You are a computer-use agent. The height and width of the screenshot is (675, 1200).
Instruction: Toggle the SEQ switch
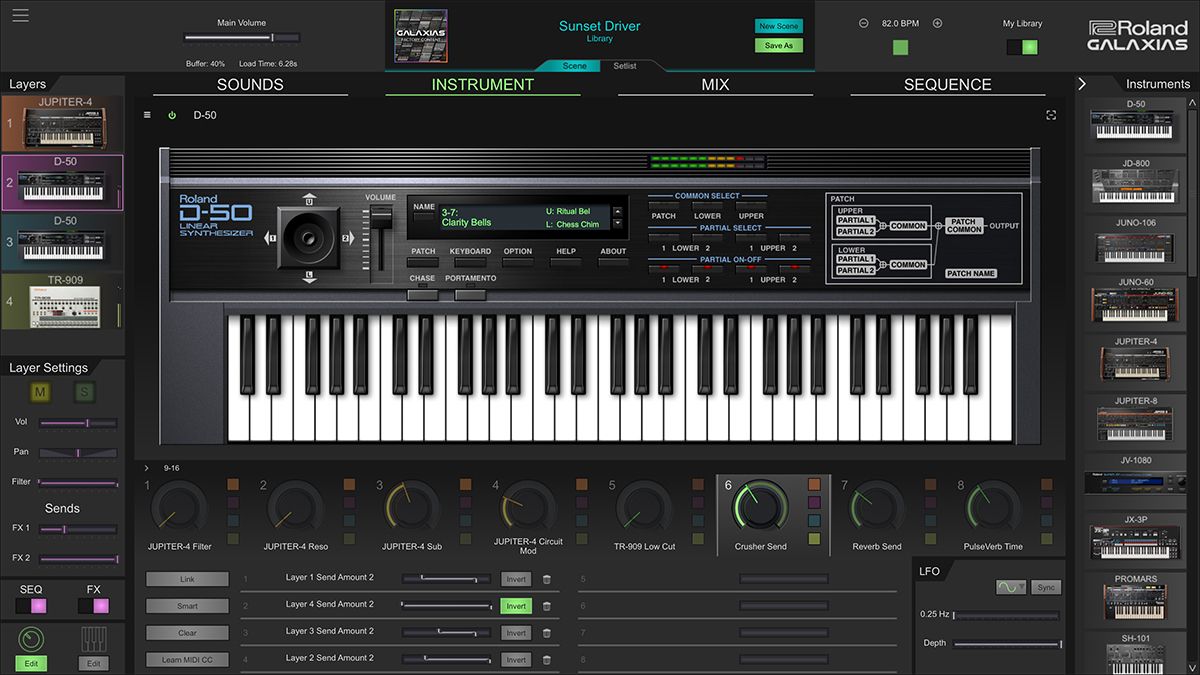[31, 606]
